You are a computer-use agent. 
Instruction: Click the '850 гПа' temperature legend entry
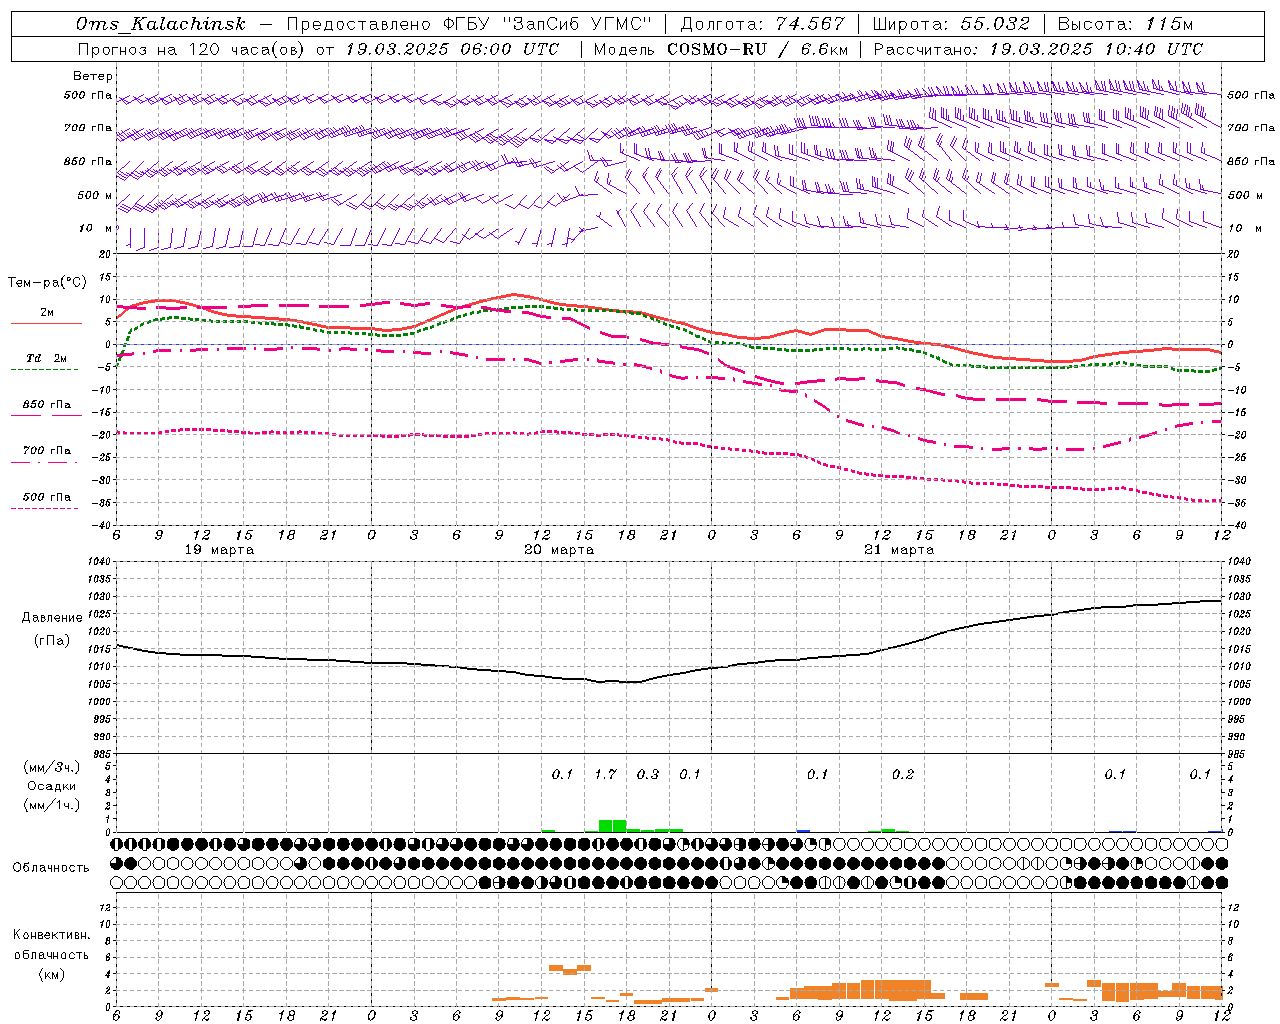pyautogui.click(x=47, y=405)
